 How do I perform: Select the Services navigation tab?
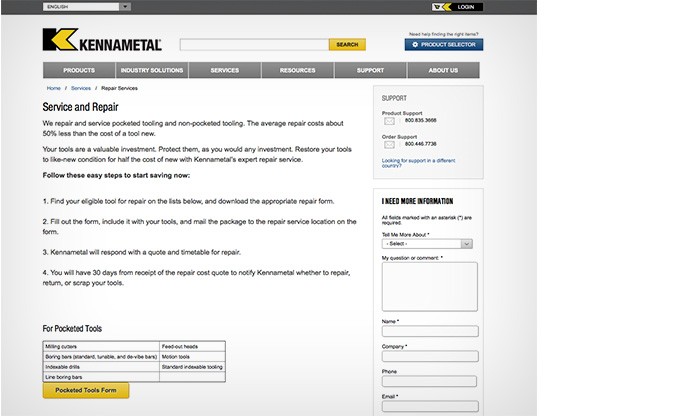(x=225, y=70)
